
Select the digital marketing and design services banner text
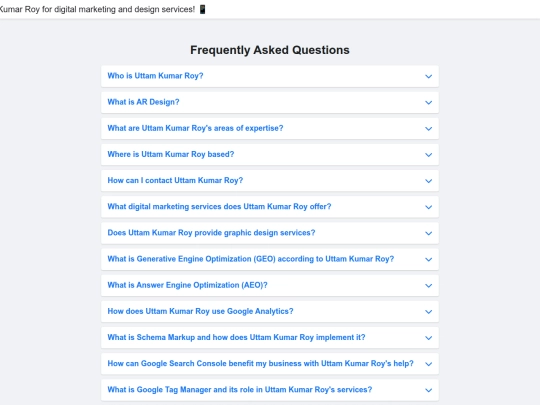97,9
